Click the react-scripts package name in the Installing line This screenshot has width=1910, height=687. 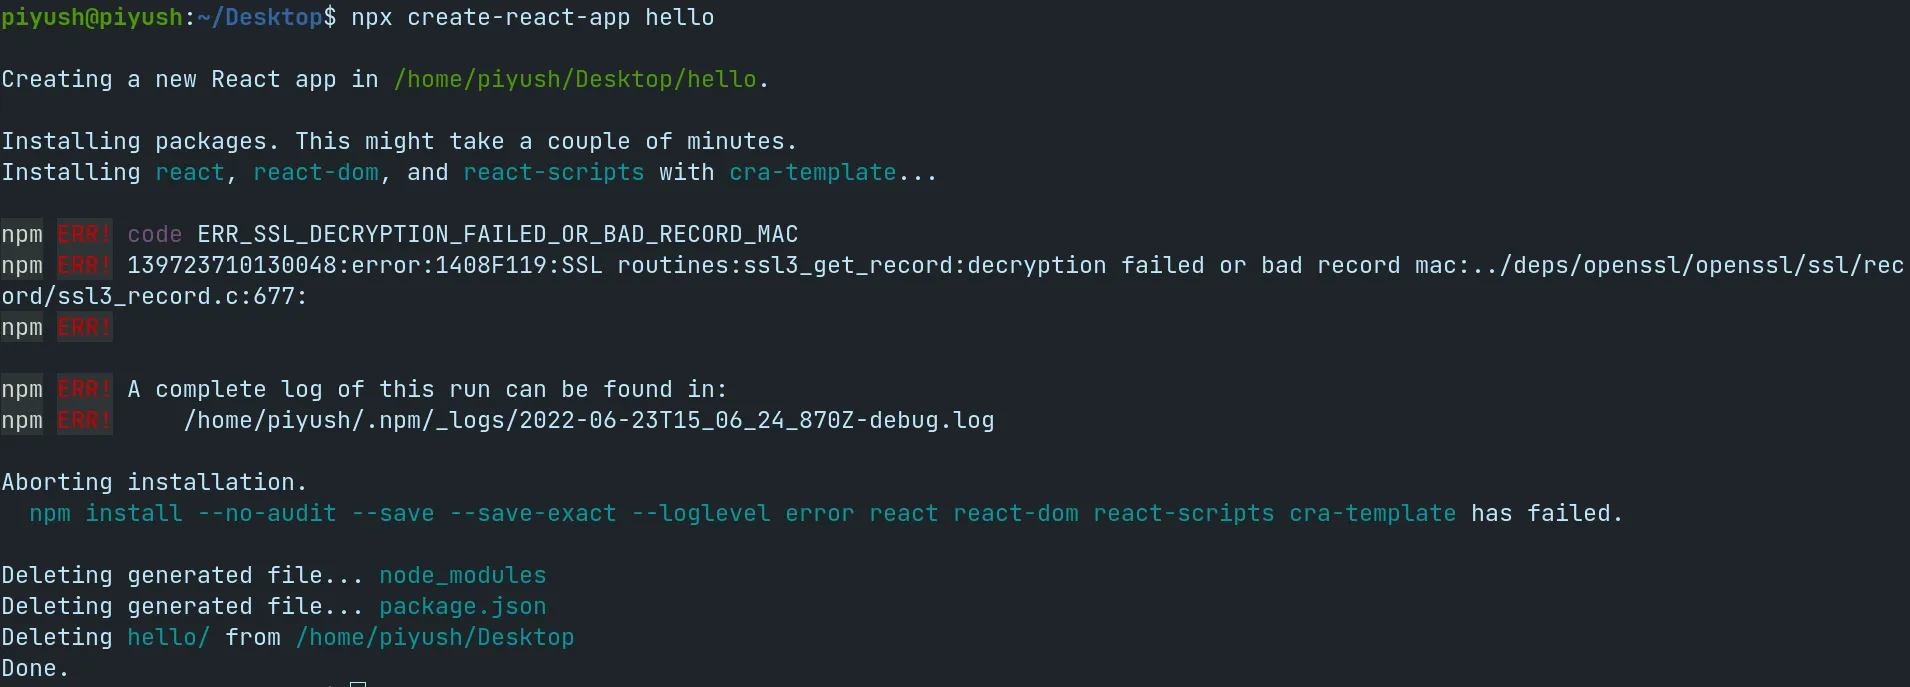coord(554,172)
